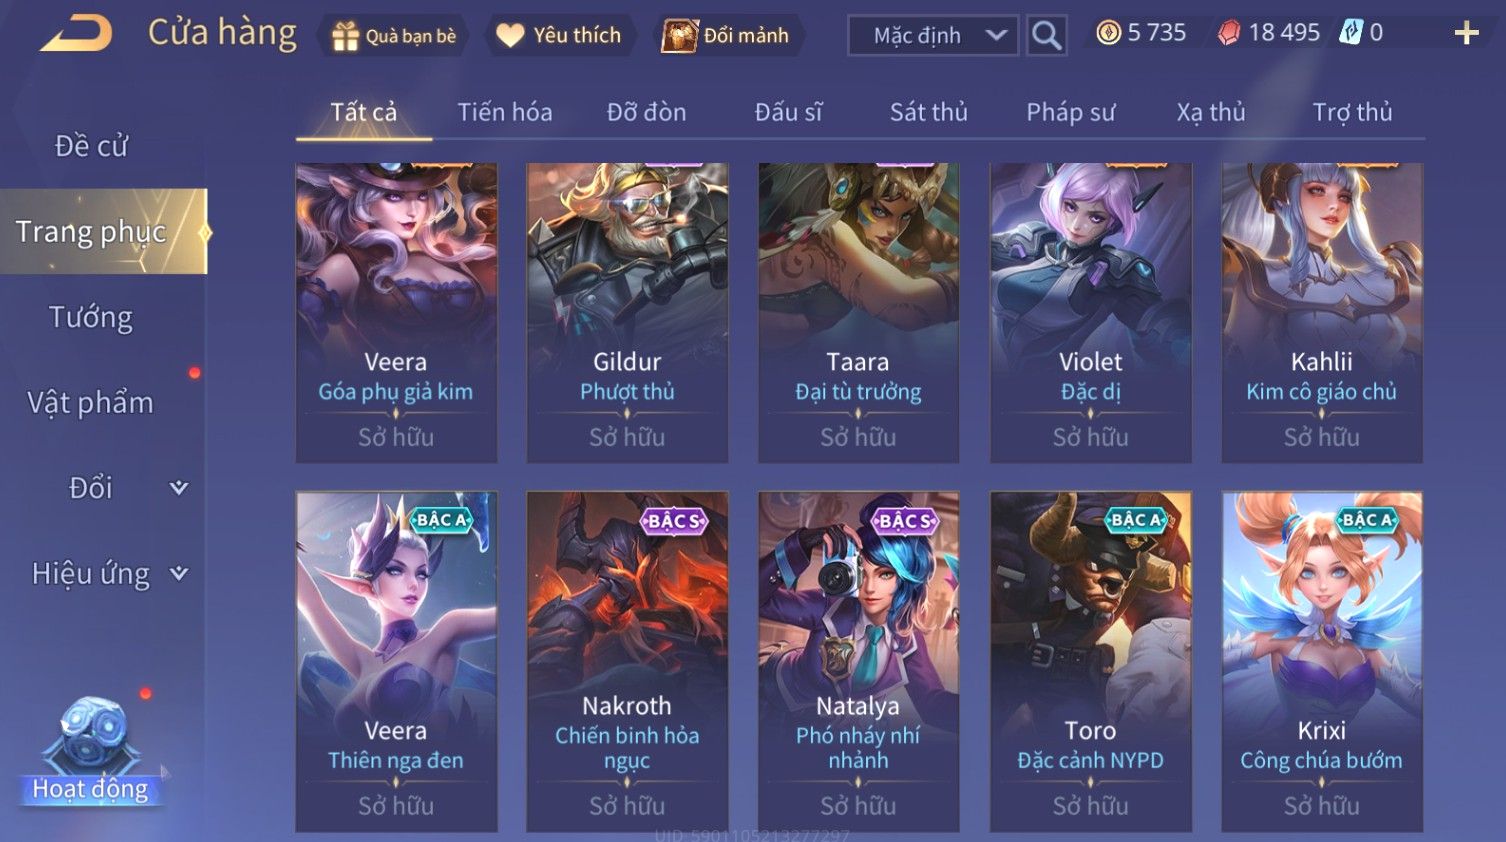The height and width of the screenshot is (842, 1506).
Task: Open Quà bạn bè gift button
Action: pos(393,36)
